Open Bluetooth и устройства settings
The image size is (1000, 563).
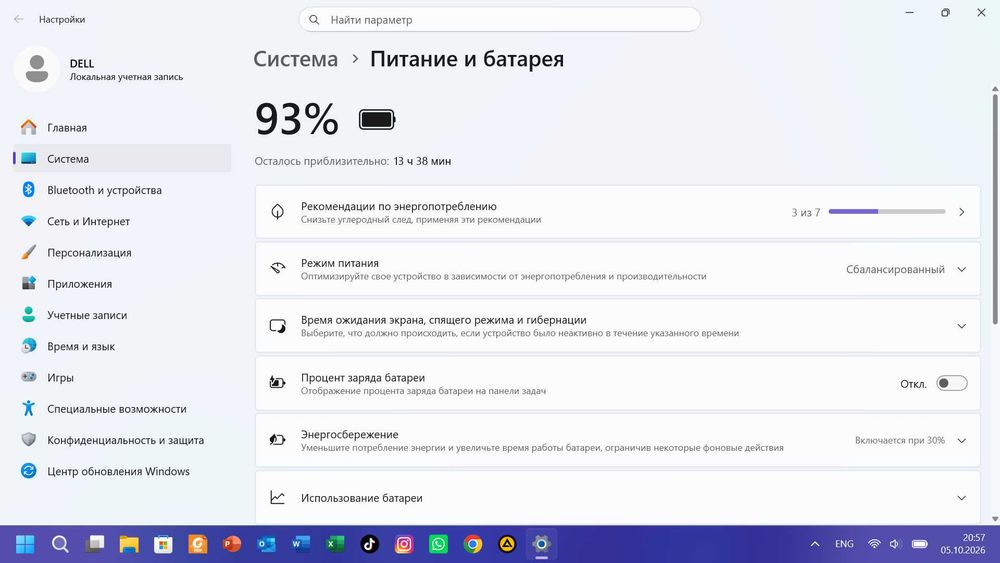pyautogui.click(x=122, y=190)
